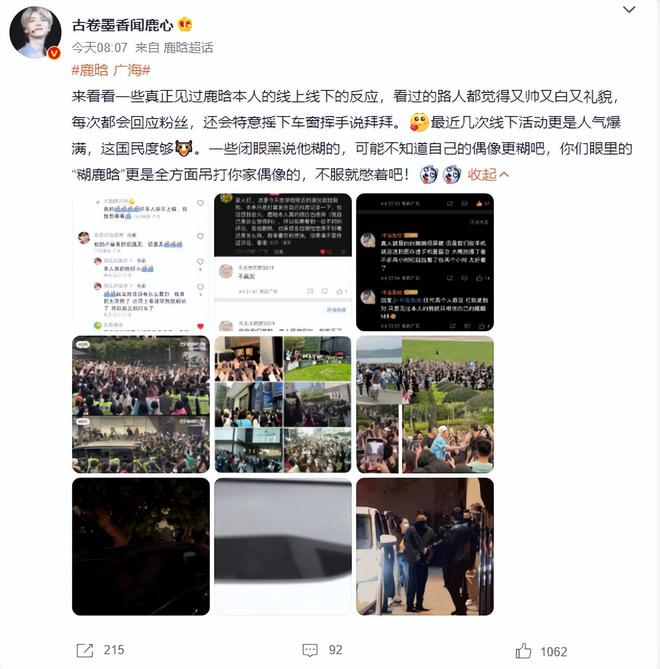Open the first comment screenshot thumbnail
This screenshot has width=660, height=669.
(141, 262)
